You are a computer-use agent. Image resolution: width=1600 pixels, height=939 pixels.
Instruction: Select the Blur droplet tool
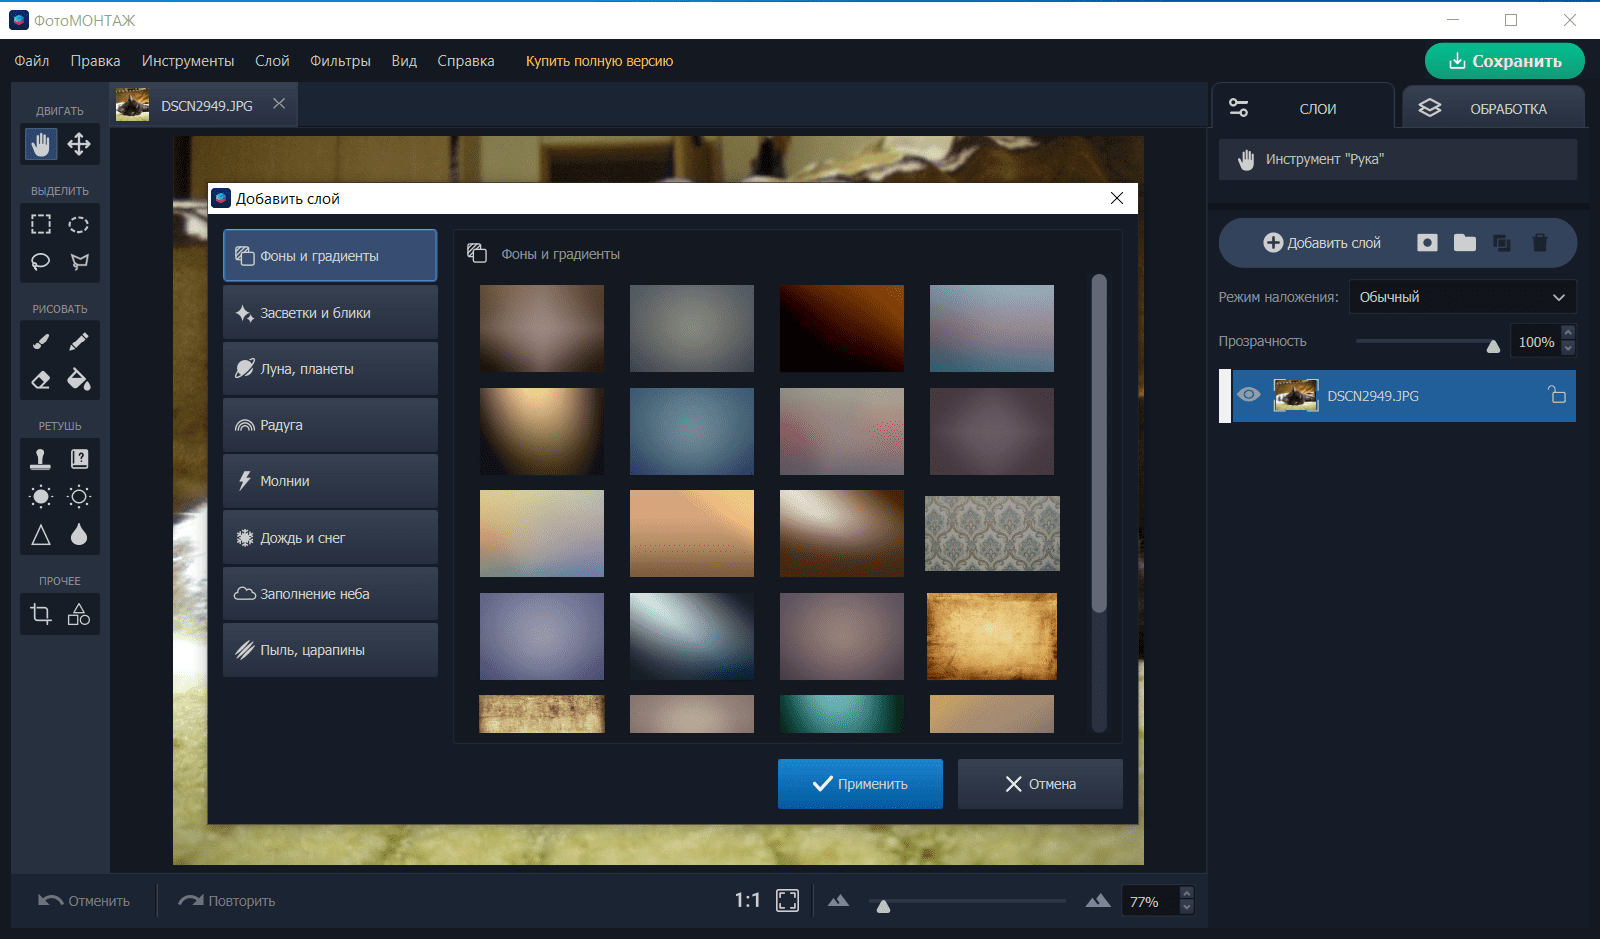coord(79,535)
